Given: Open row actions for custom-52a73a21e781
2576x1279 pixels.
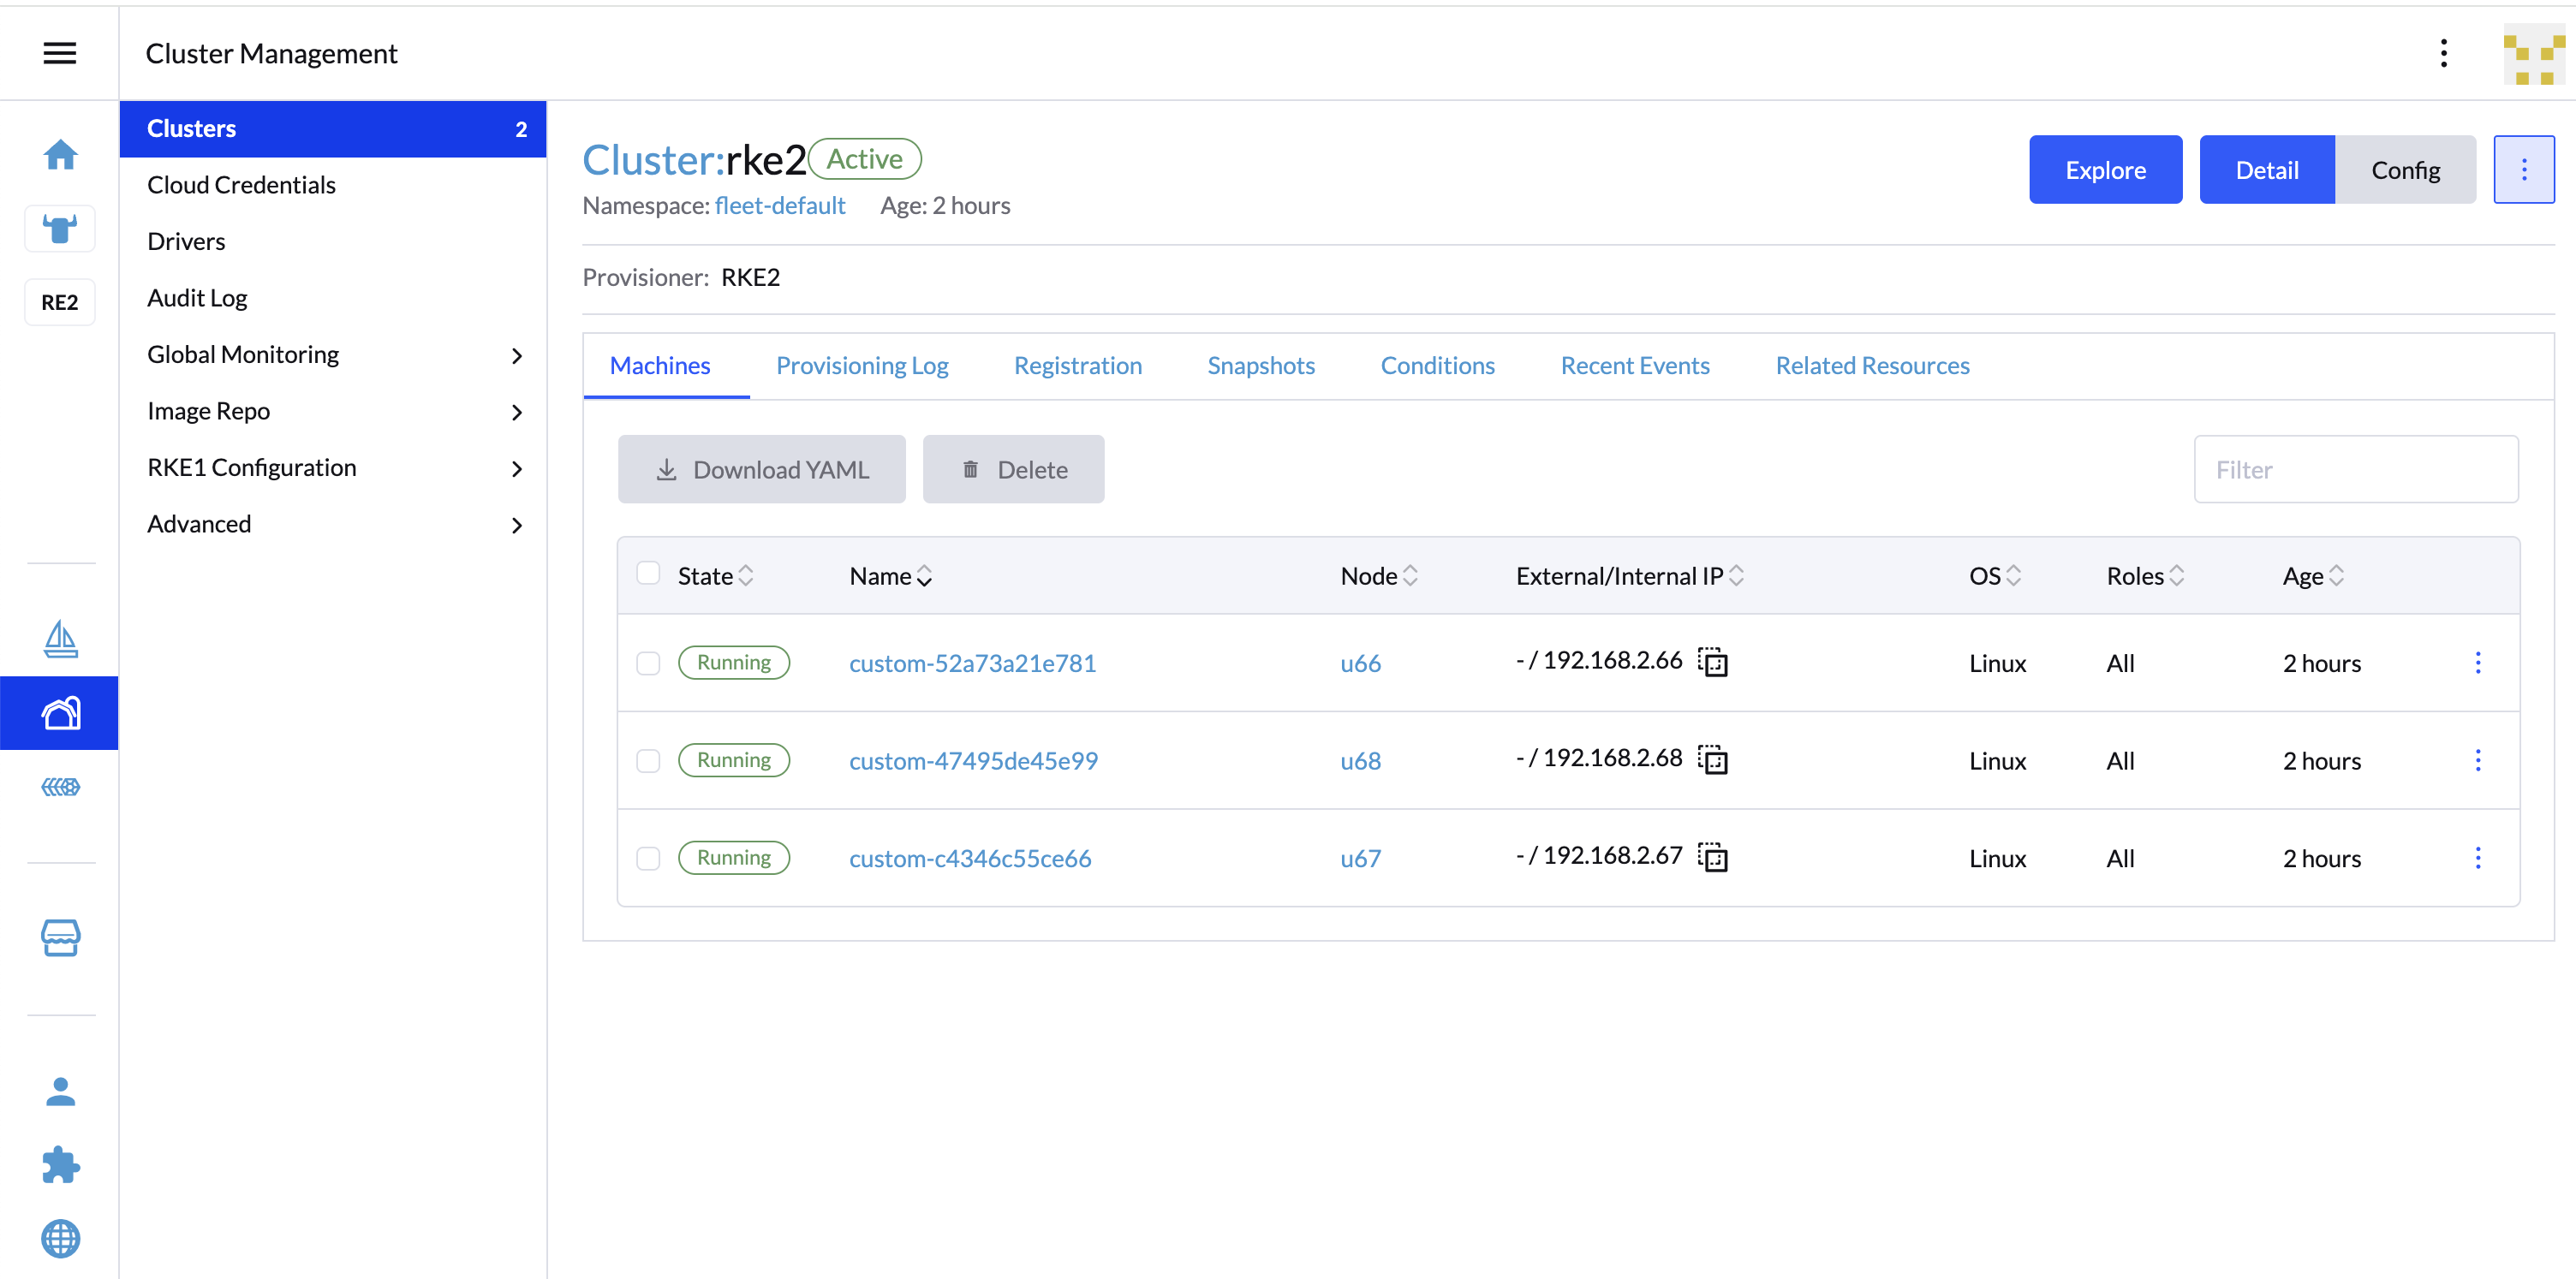Looking at the screenshot, I should (2477, 662).
